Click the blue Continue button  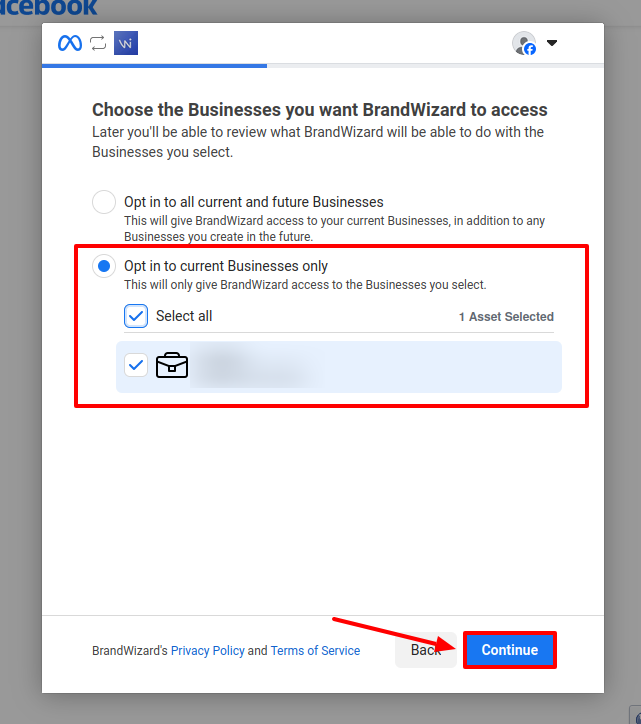point(510,650)
